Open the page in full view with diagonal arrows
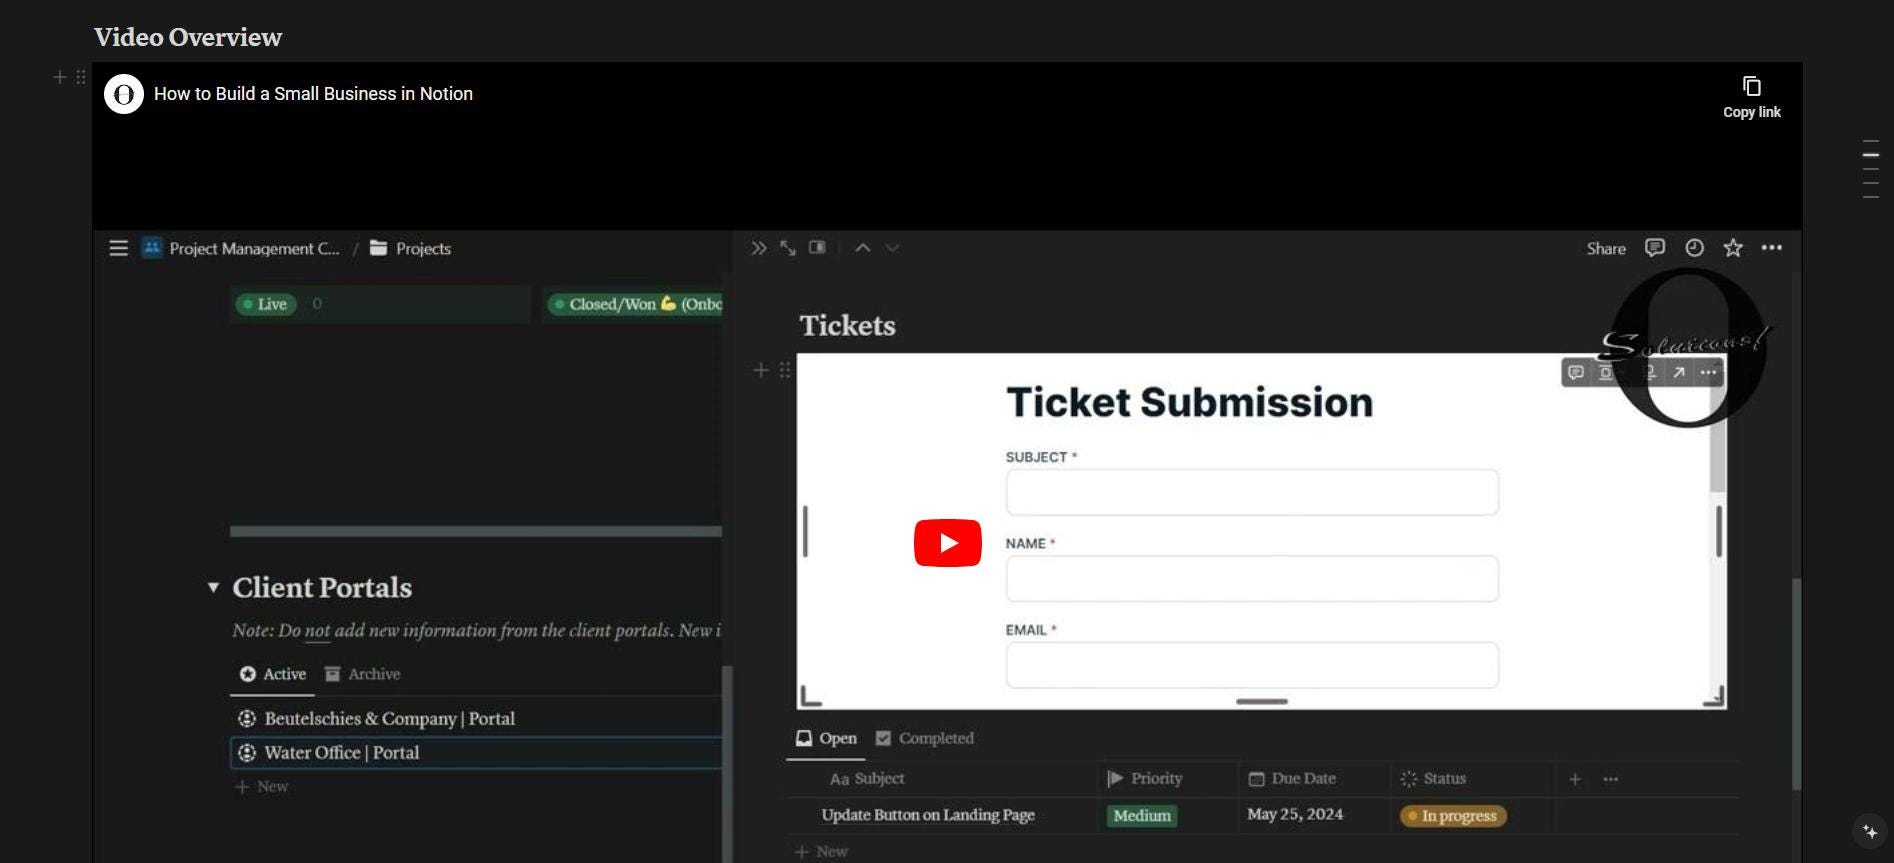 (x=788, y=248)
